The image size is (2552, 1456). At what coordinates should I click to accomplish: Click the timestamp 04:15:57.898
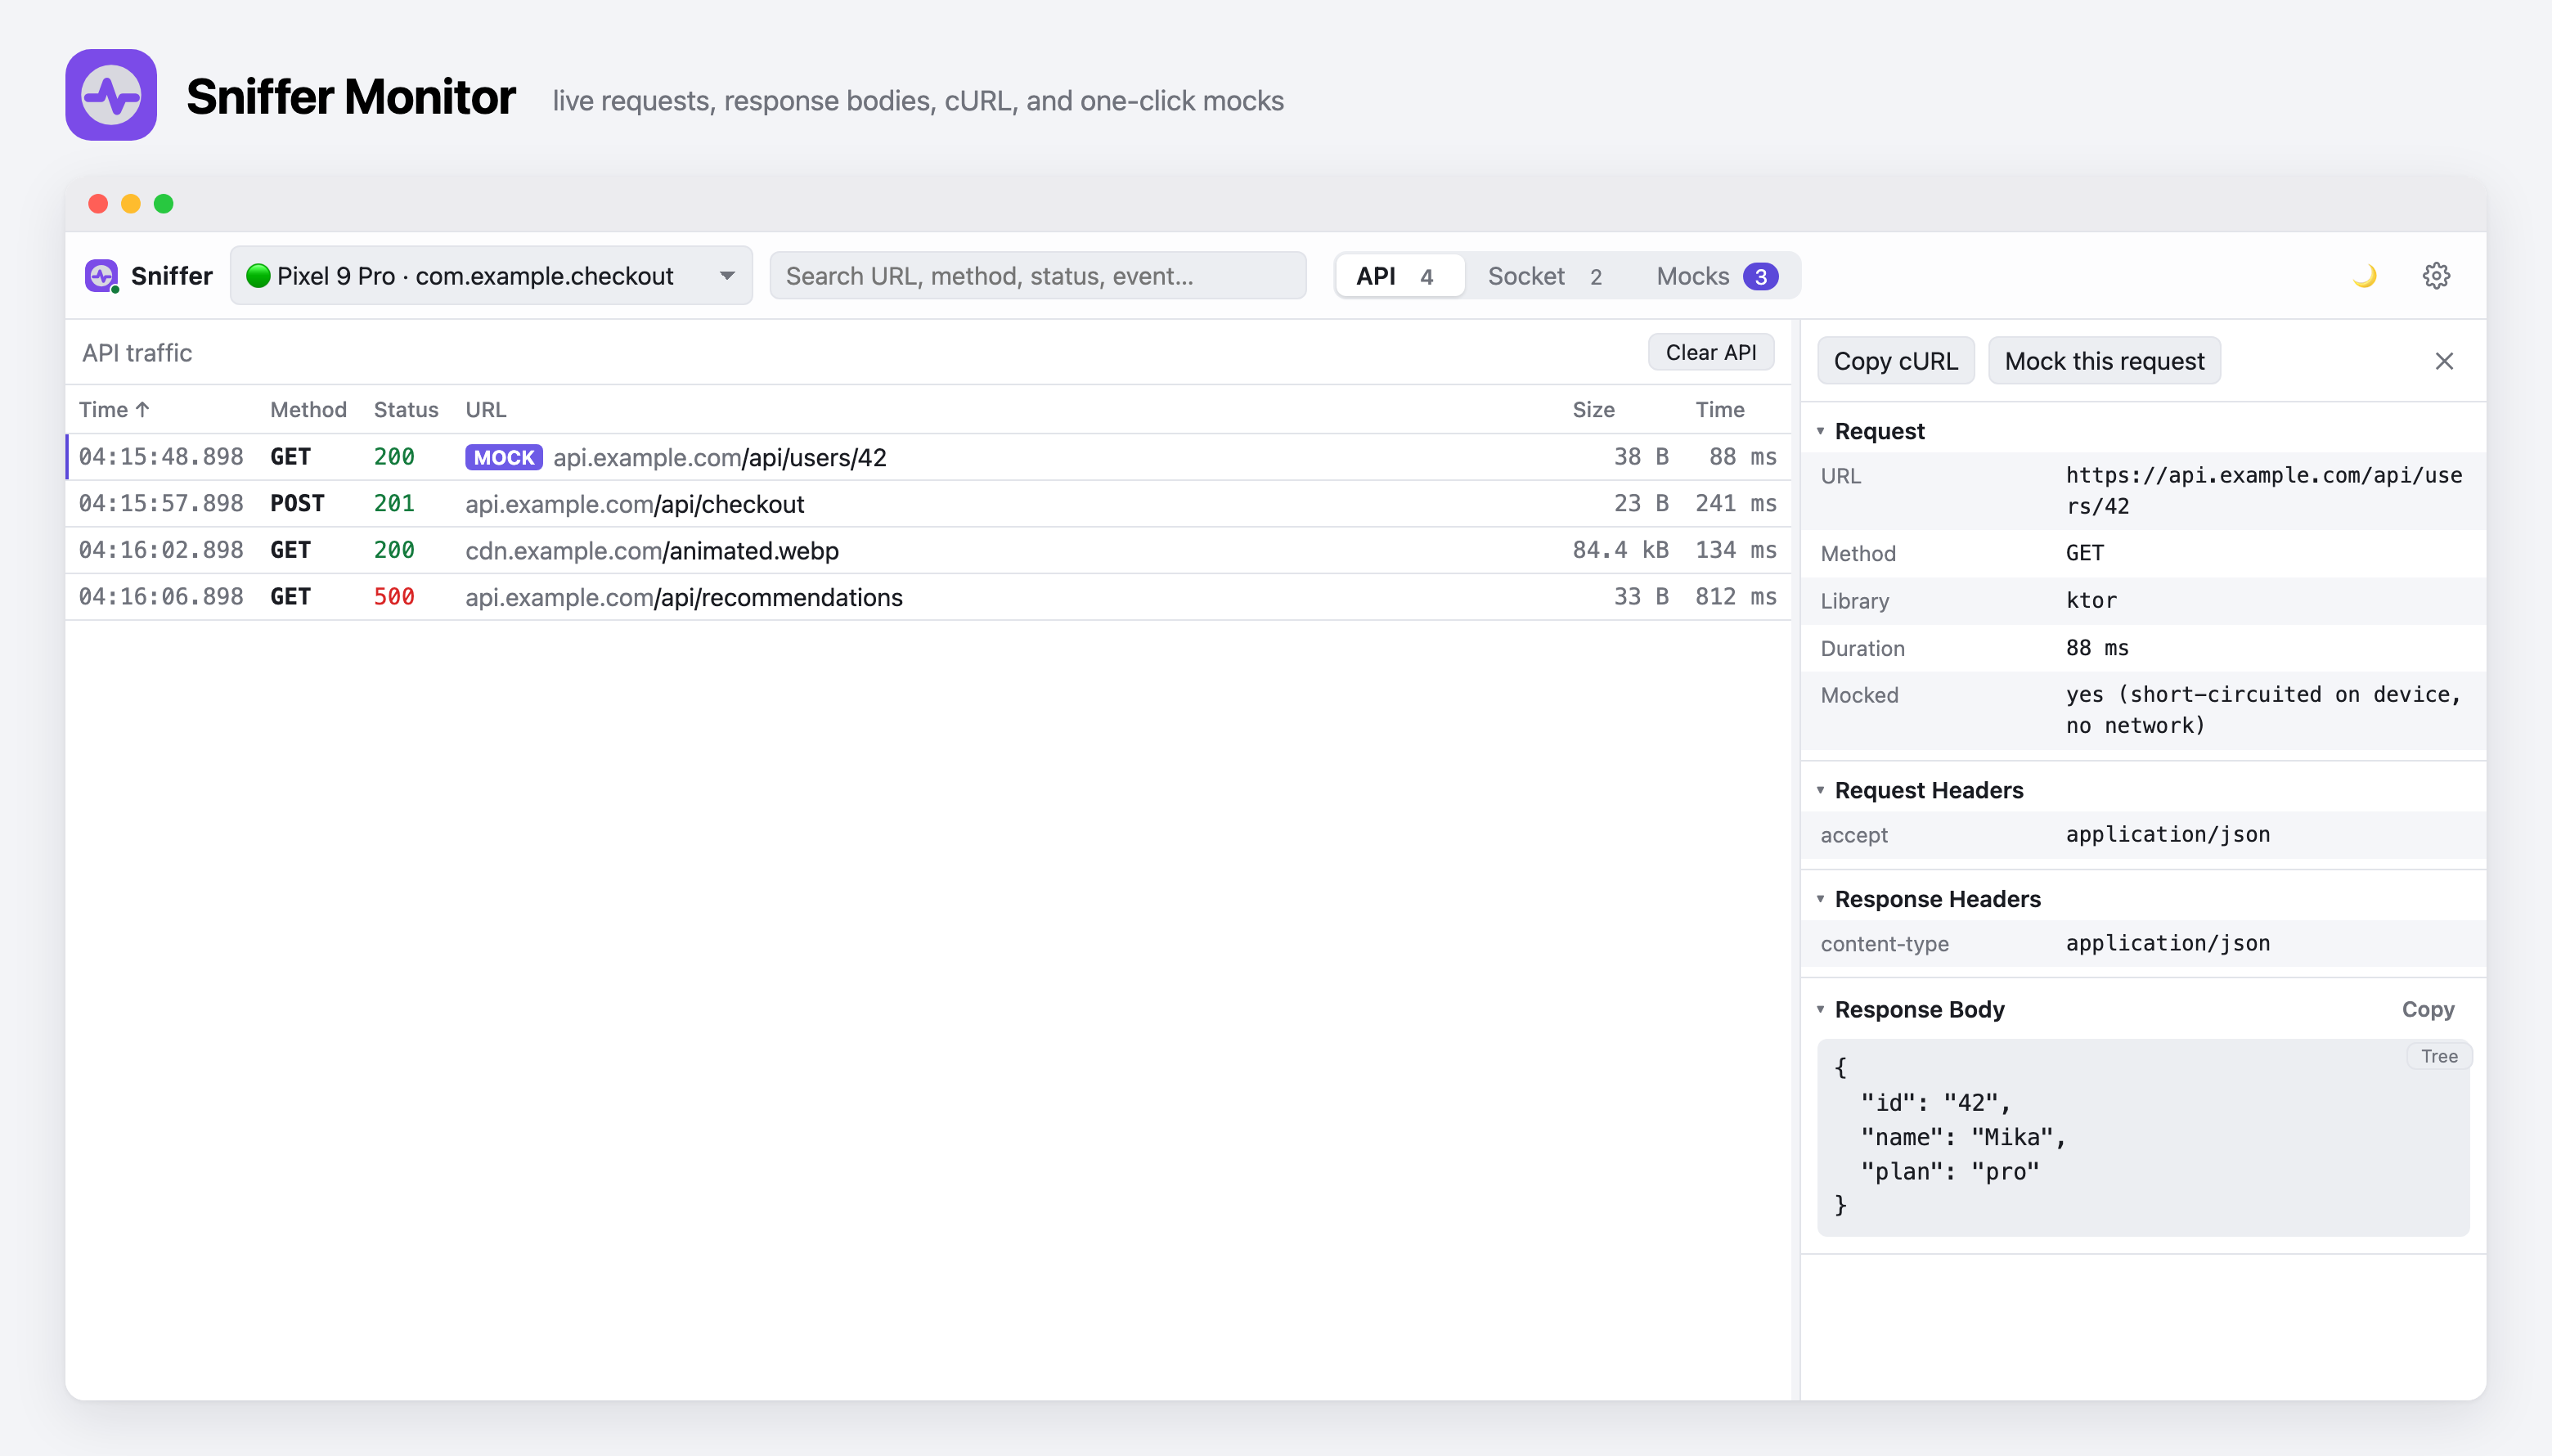[161, 504]
